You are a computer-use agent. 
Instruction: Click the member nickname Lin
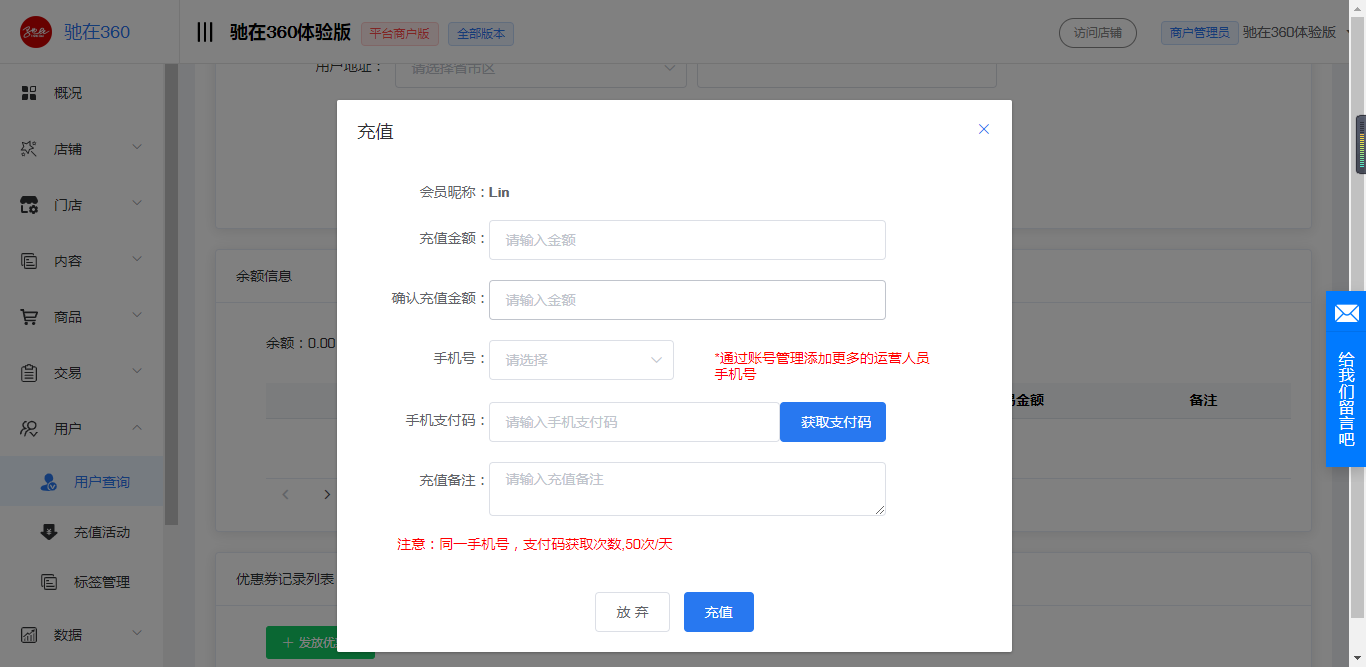click(499, 192)
